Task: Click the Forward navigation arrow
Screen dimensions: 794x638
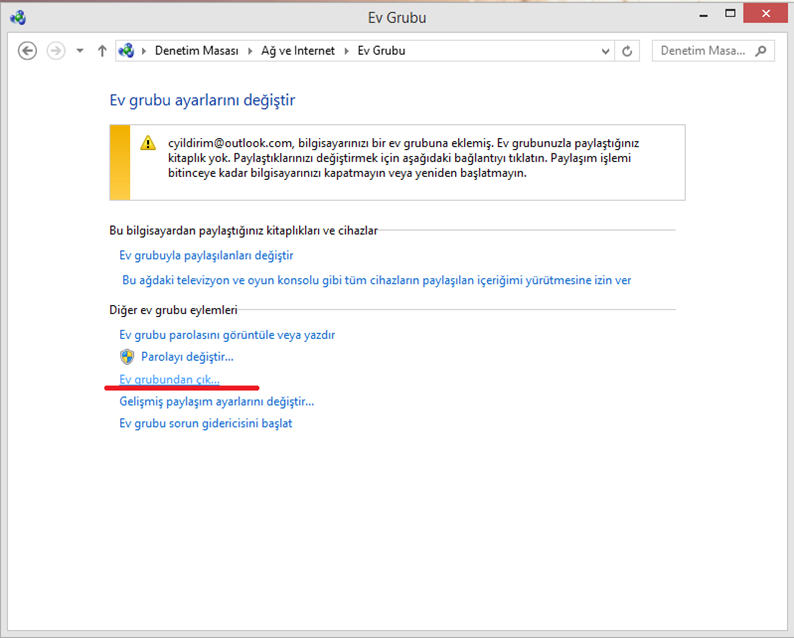Action: point(56,51)
